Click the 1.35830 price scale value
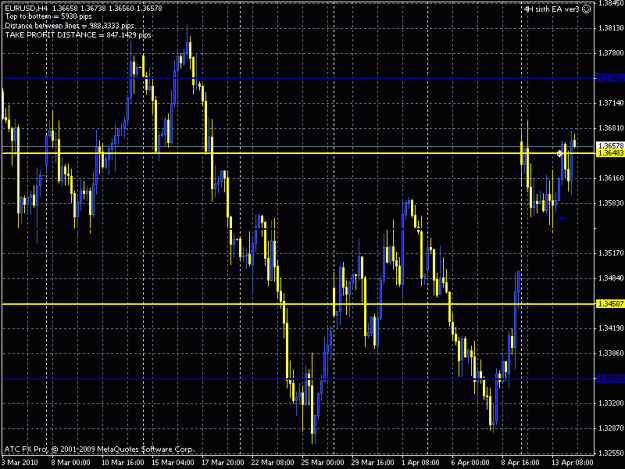The image size is (625, 469). [x=610, y=203]
